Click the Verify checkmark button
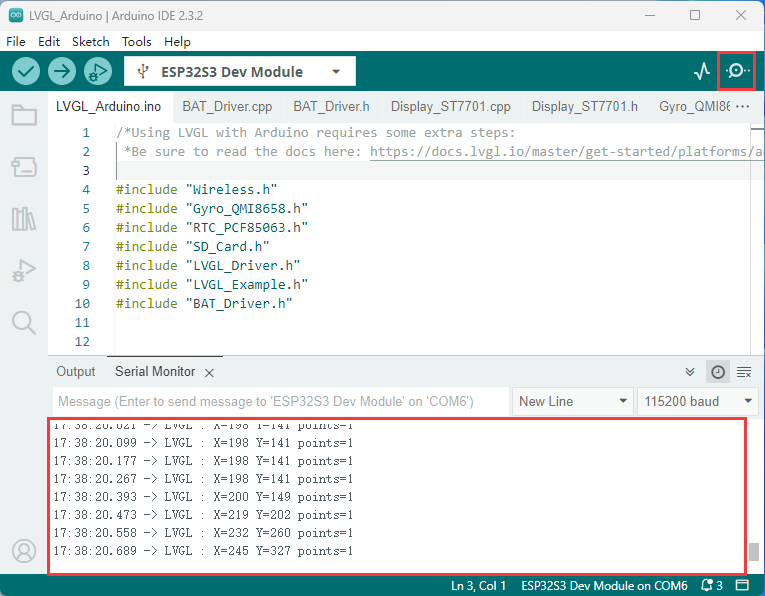The image size is (765, 596). point(26,71)
